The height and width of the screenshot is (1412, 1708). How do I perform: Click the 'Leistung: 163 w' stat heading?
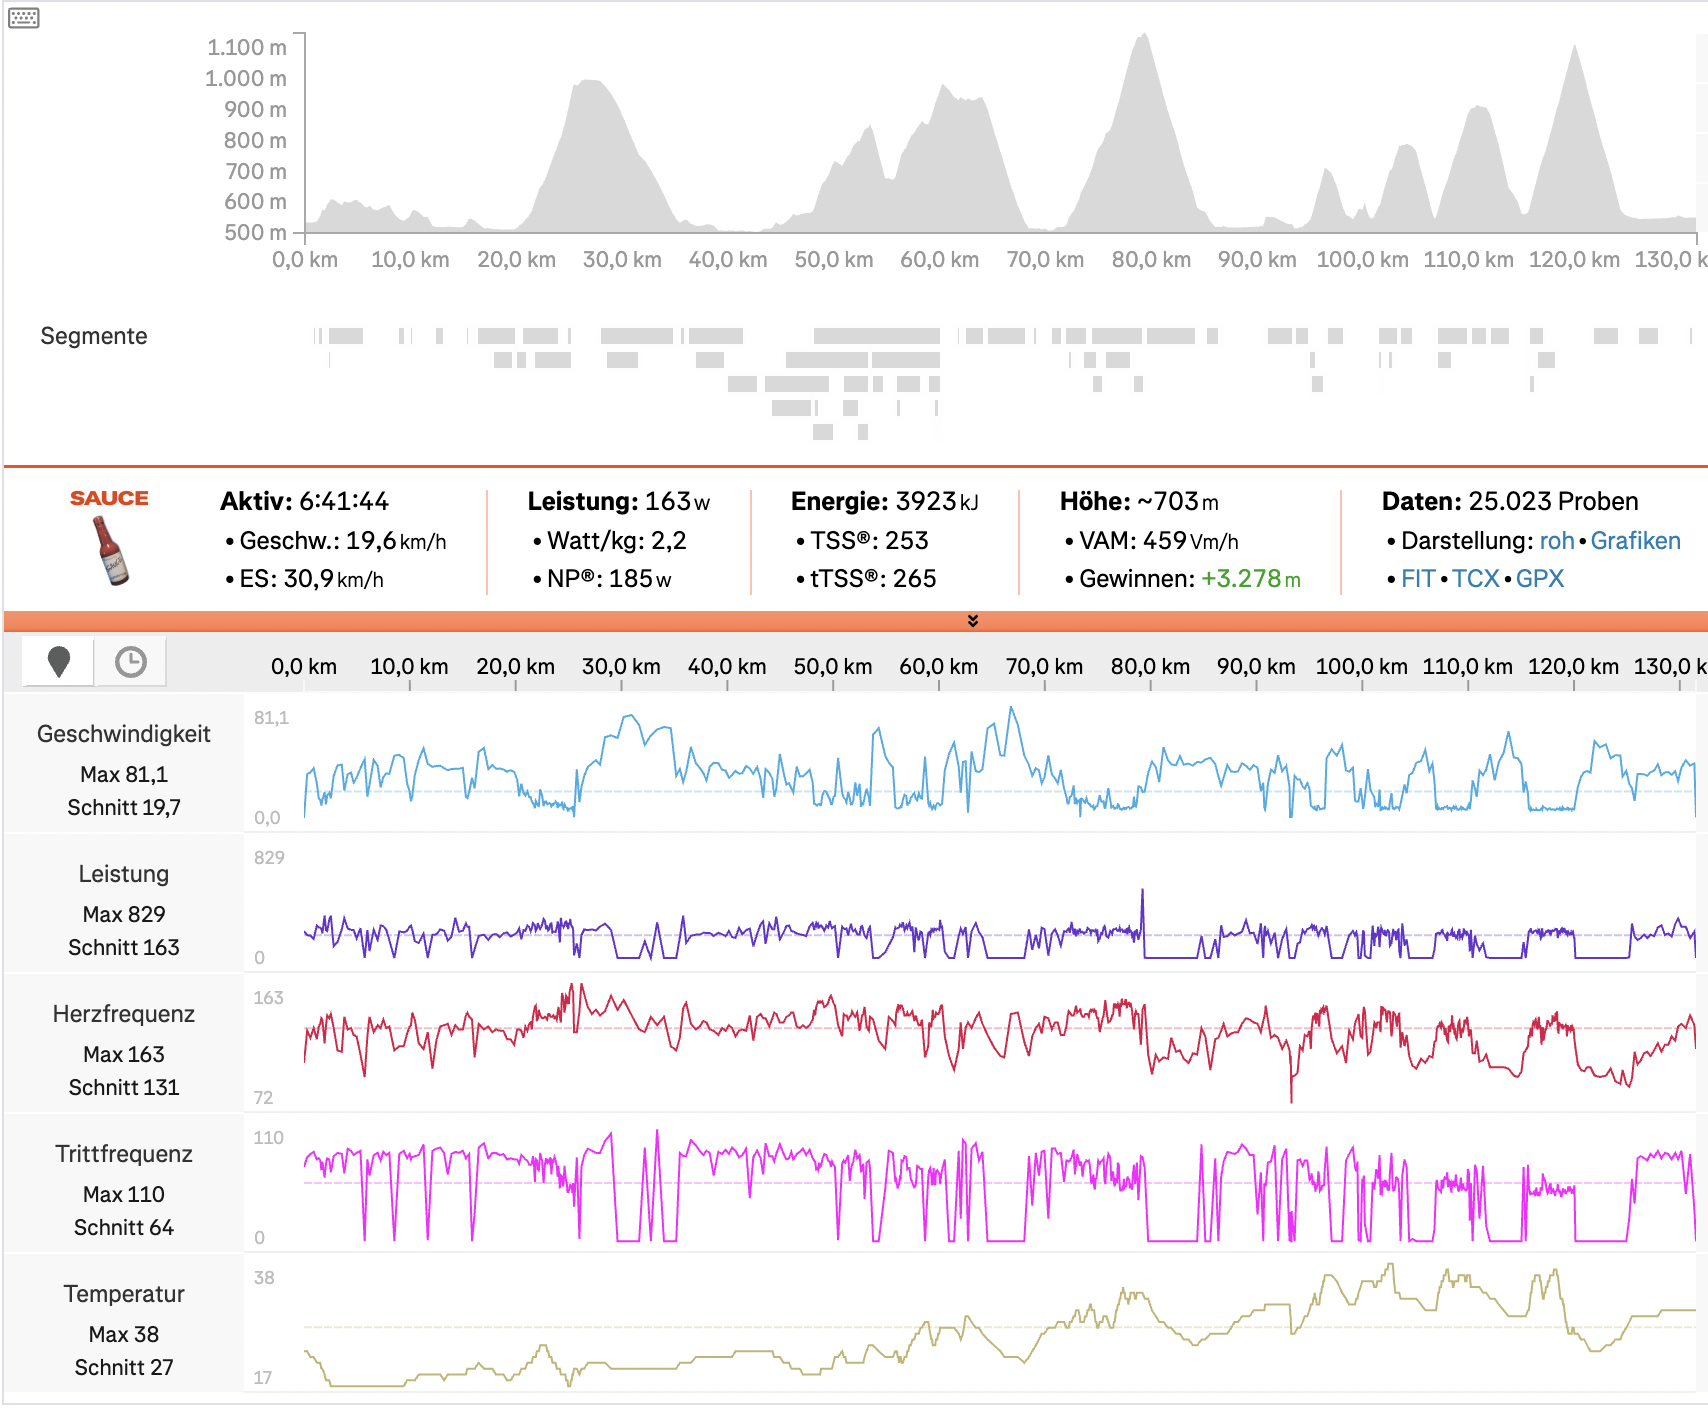click(619, 501)
